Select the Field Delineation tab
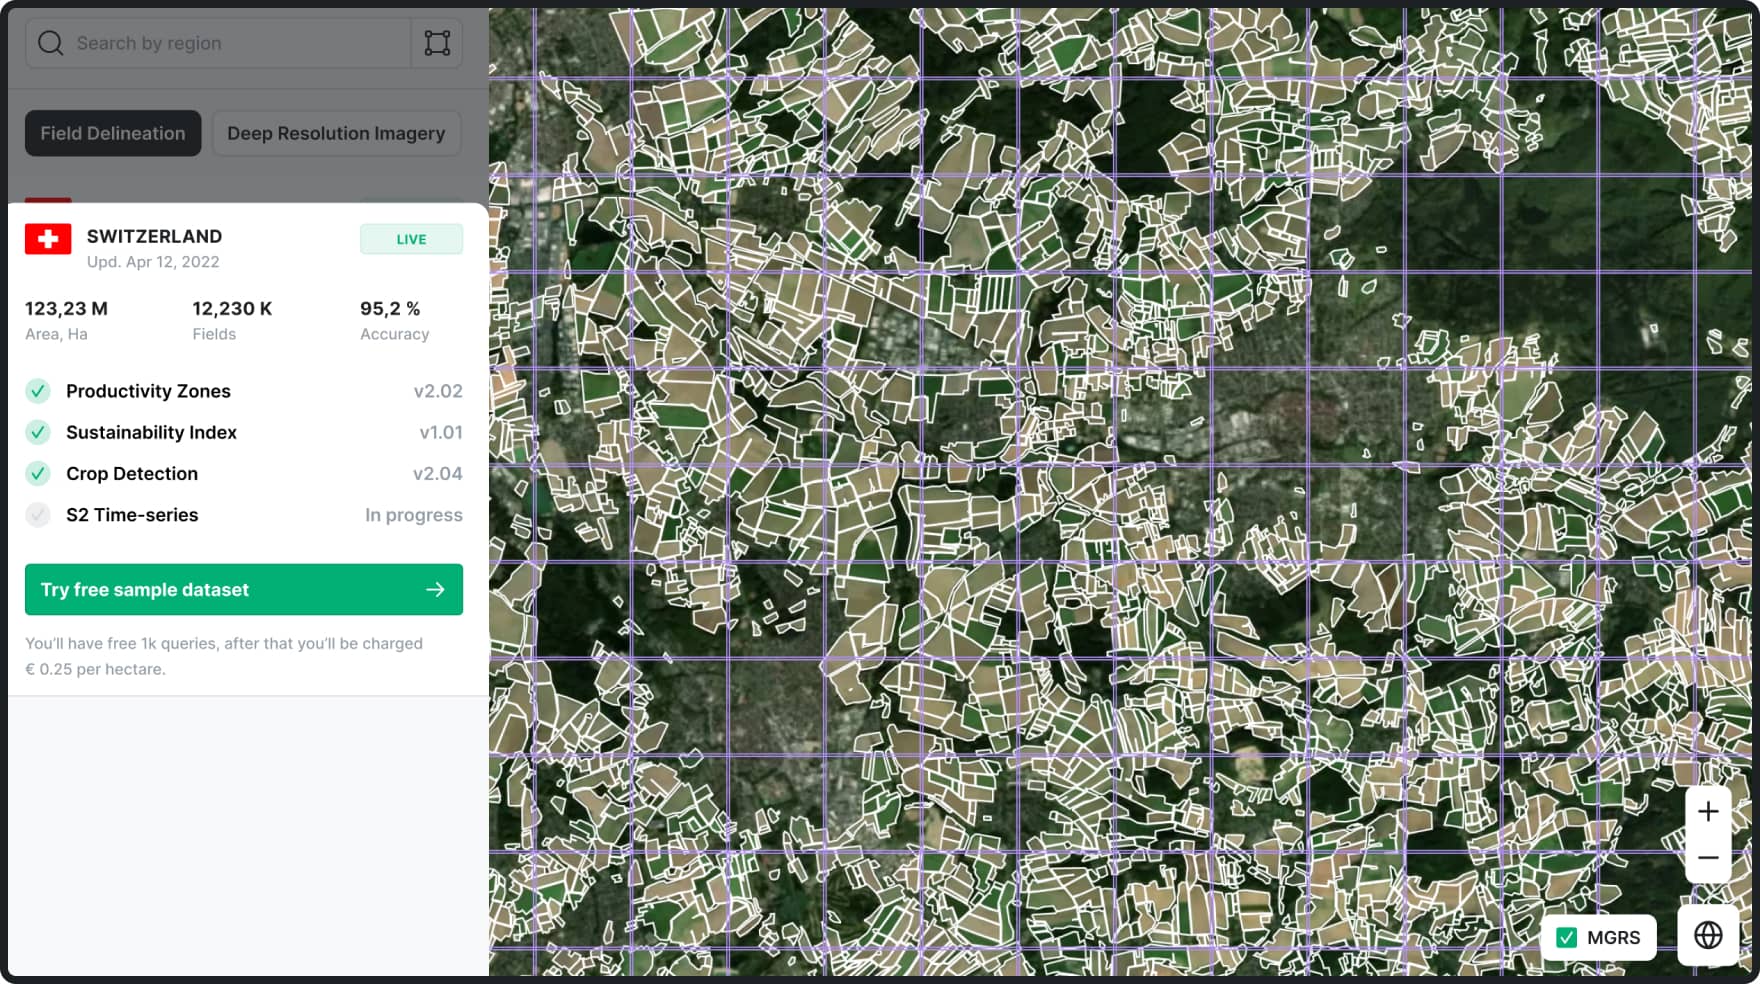 point(112,133)
